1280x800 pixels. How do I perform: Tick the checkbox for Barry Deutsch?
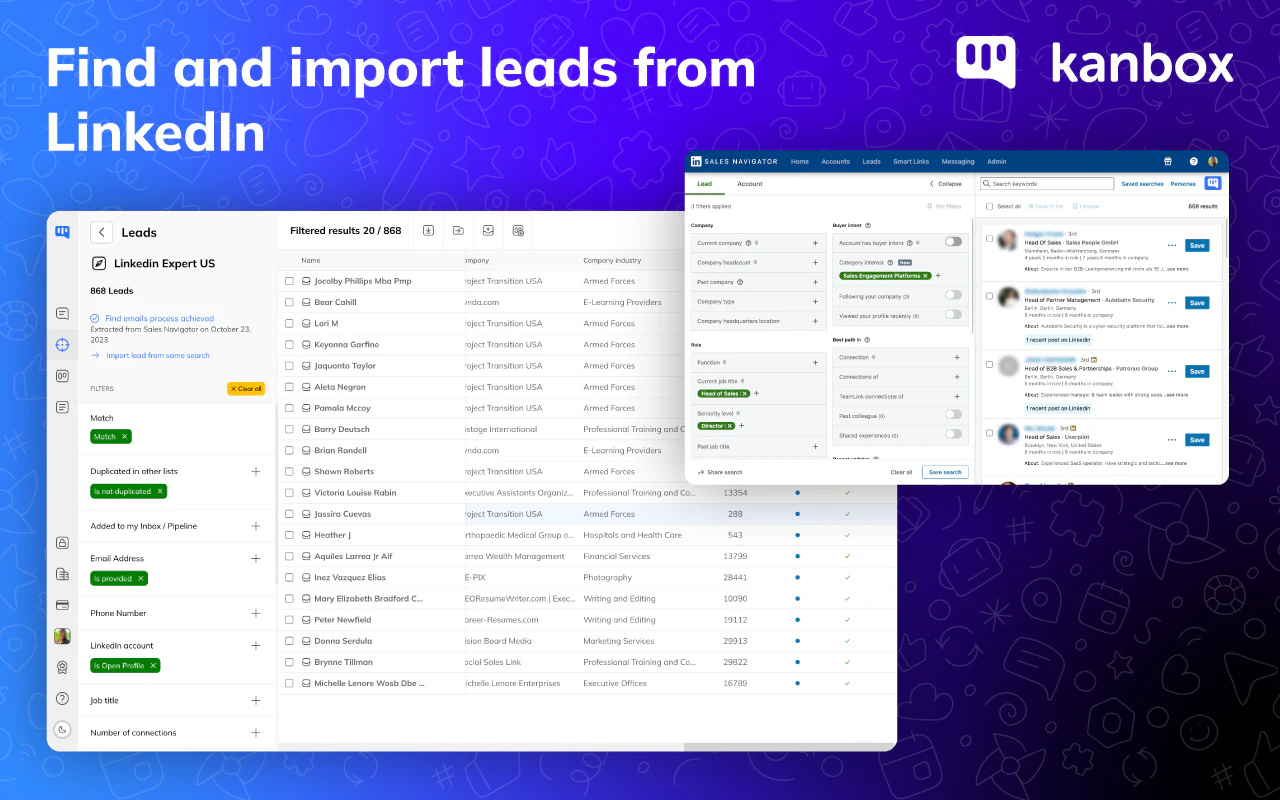(x=290, y=429)
